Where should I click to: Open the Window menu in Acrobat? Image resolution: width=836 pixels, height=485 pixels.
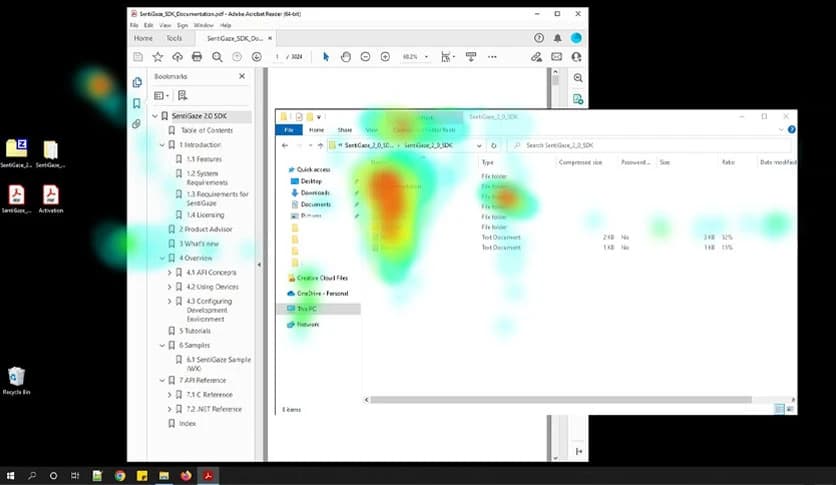click(x=203, y=25)
